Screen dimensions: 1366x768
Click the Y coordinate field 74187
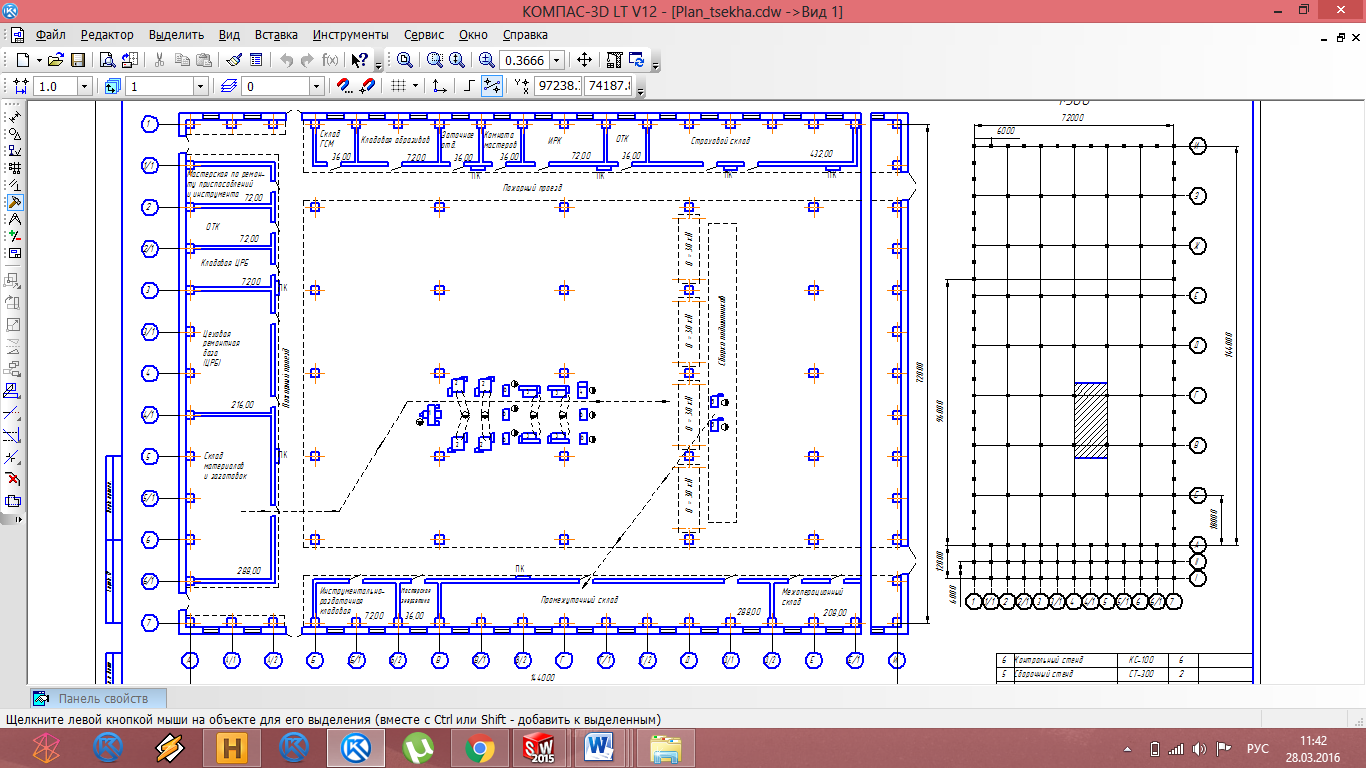(x=609, y=86)
